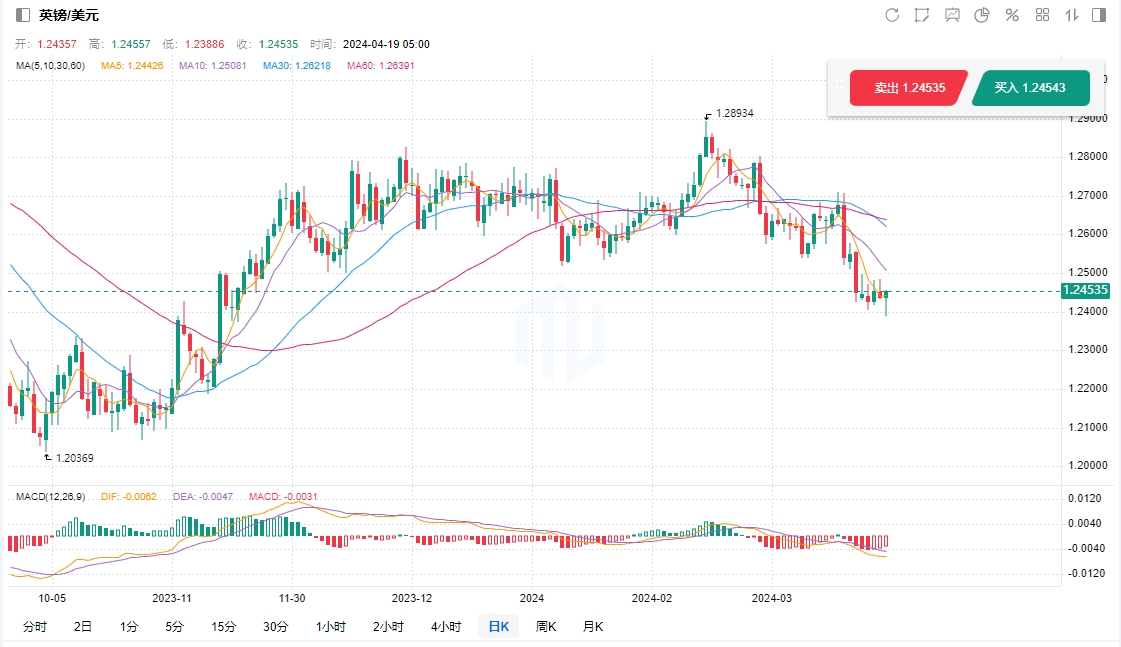Screen dimensions: 1121x647
Task: Select the 4小时 timeframe
Action: (446, 627)
